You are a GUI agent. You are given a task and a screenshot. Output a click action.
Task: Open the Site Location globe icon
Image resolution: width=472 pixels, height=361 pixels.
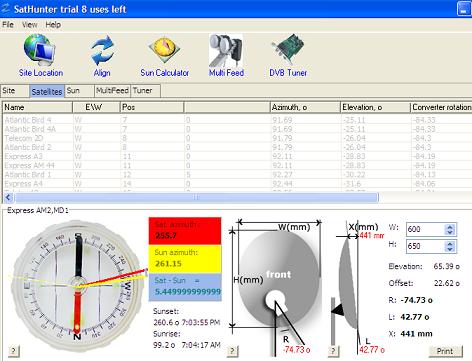point(40,50)
